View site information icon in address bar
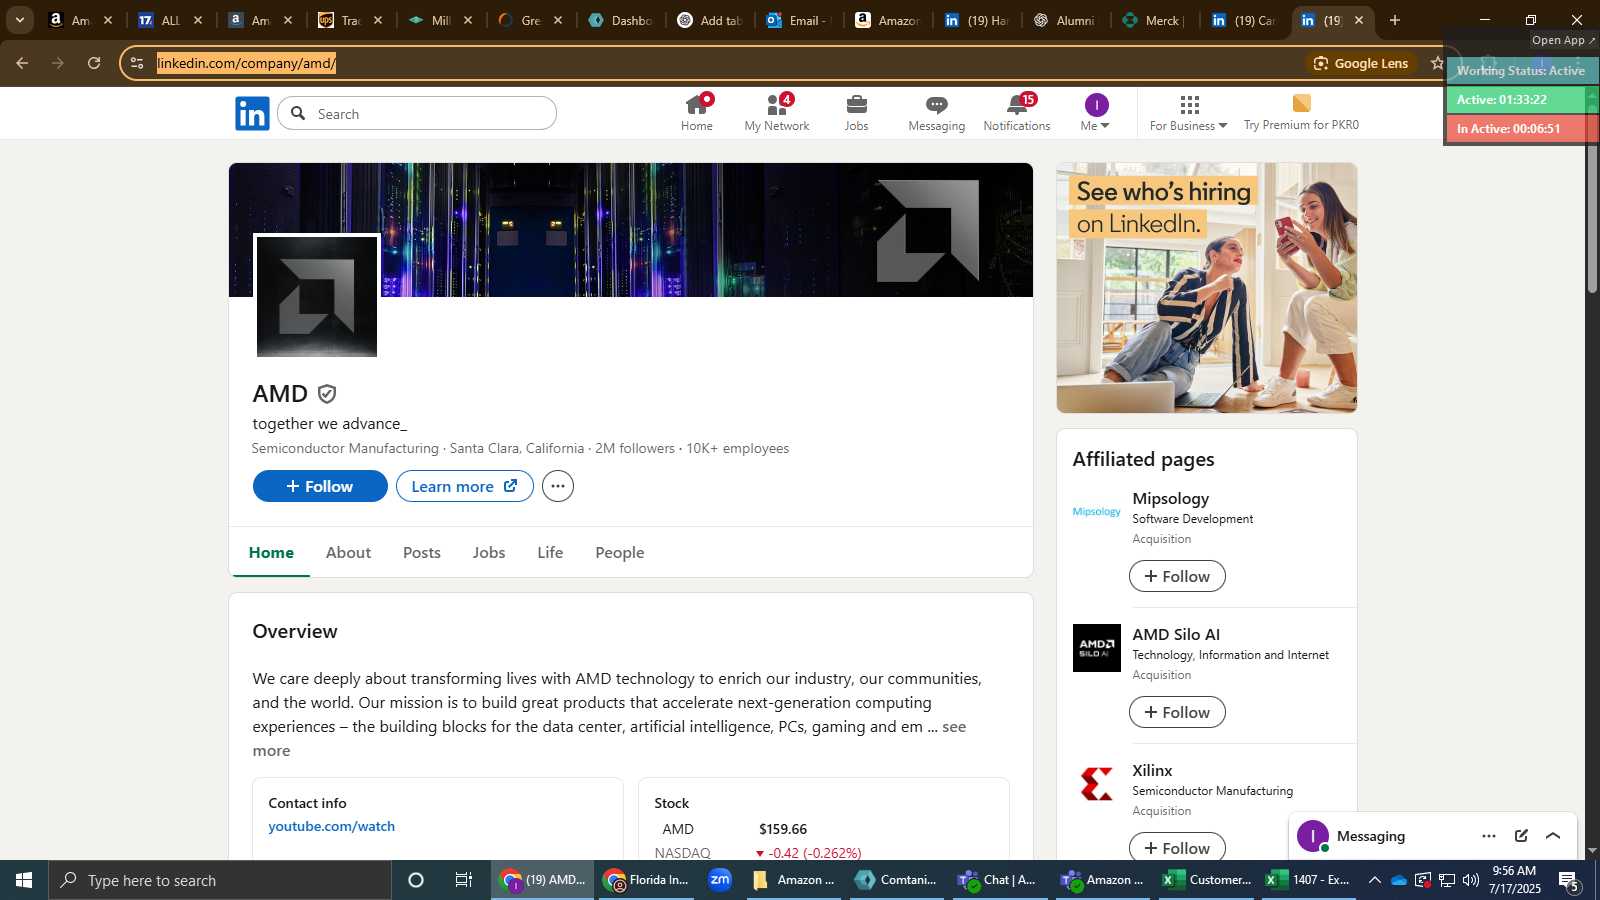This screenshot has height=900, width=1600. (137, 63)
